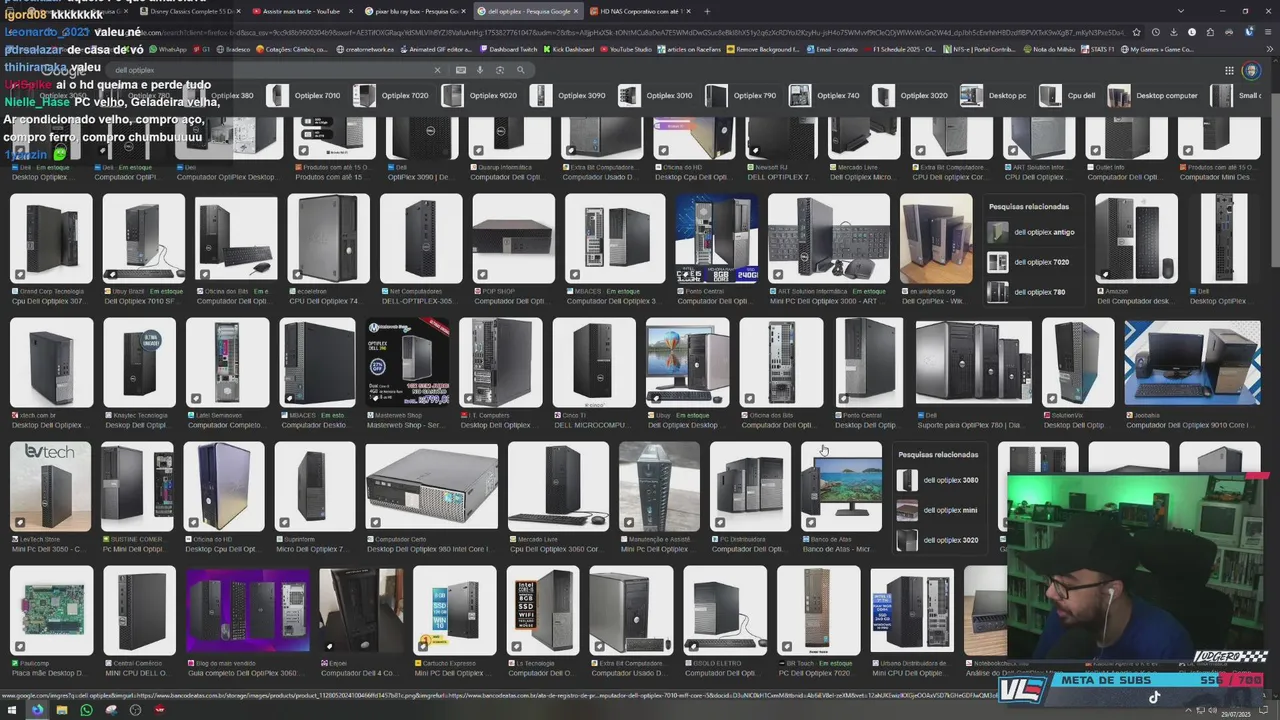Open the new tab with plus button
This screenshot has height=720, width=1280.
tap(707, 11)
